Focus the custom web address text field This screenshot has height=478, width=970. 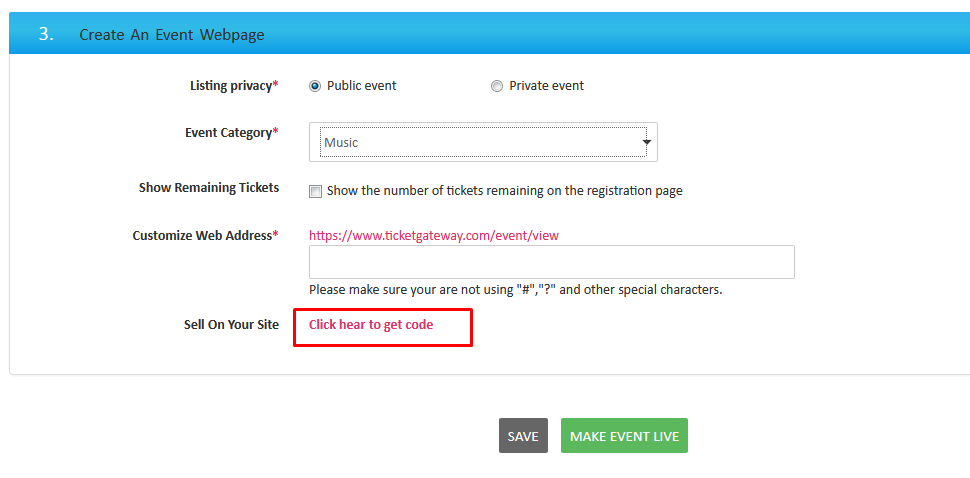pyautogui.click(x=551, y=262)
